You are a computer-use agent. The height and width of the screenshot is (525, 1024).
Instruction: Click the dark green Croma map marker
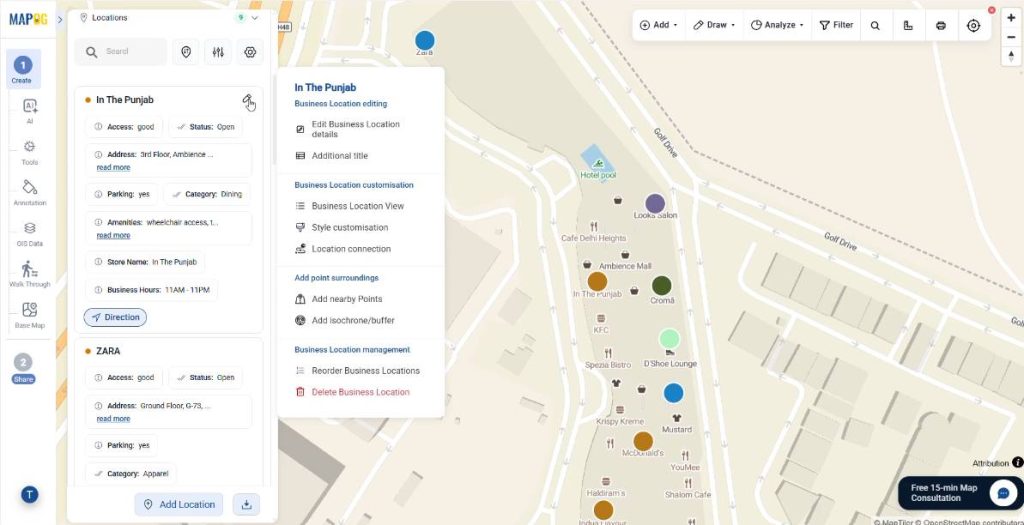pos(662,285)
